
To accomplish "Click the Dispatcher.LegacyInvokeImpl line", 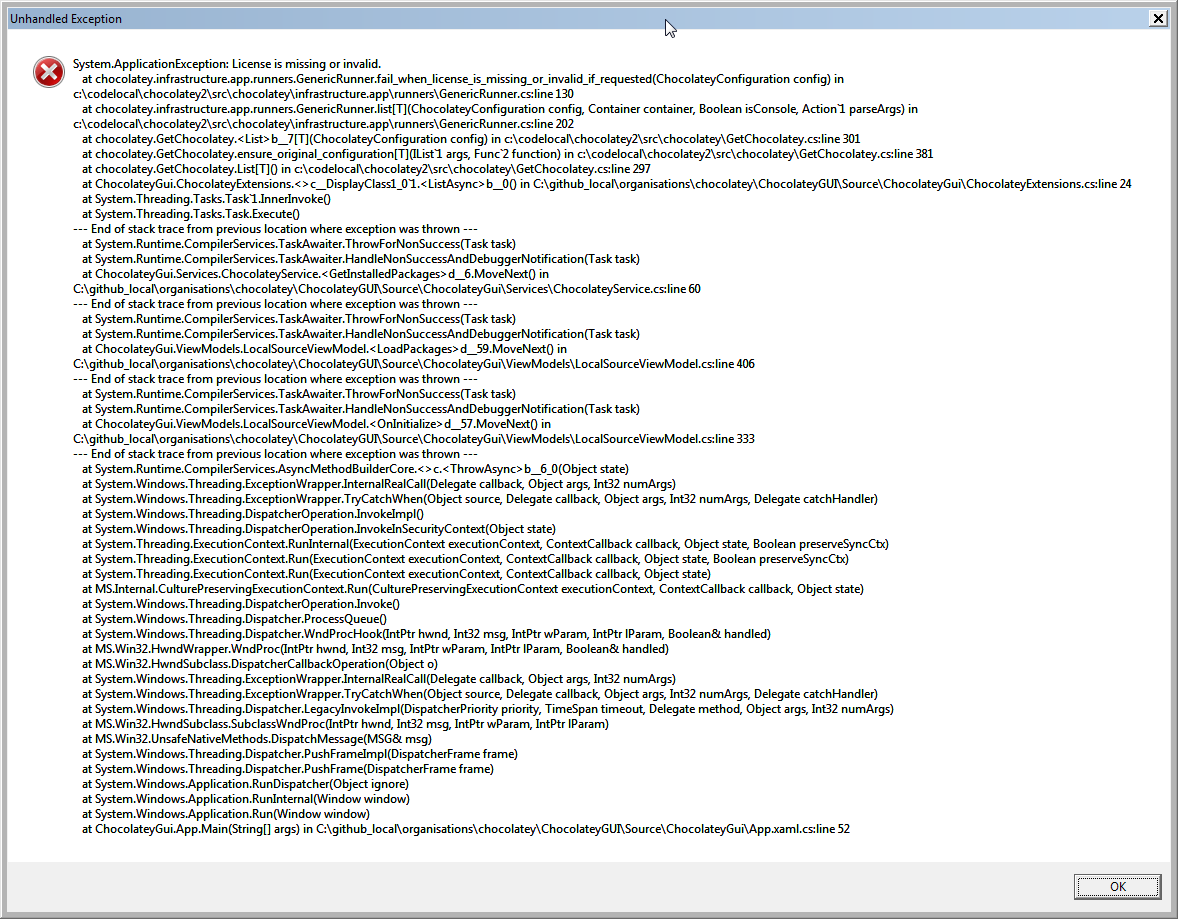I will pos(488,710).
